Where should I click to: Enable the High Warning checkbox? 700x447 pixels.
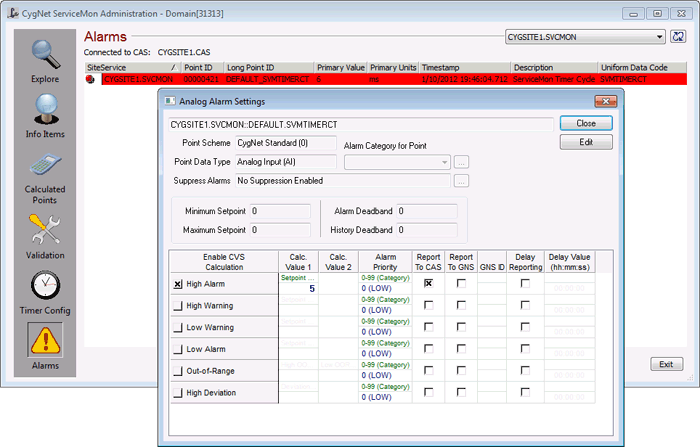point(178,306)
